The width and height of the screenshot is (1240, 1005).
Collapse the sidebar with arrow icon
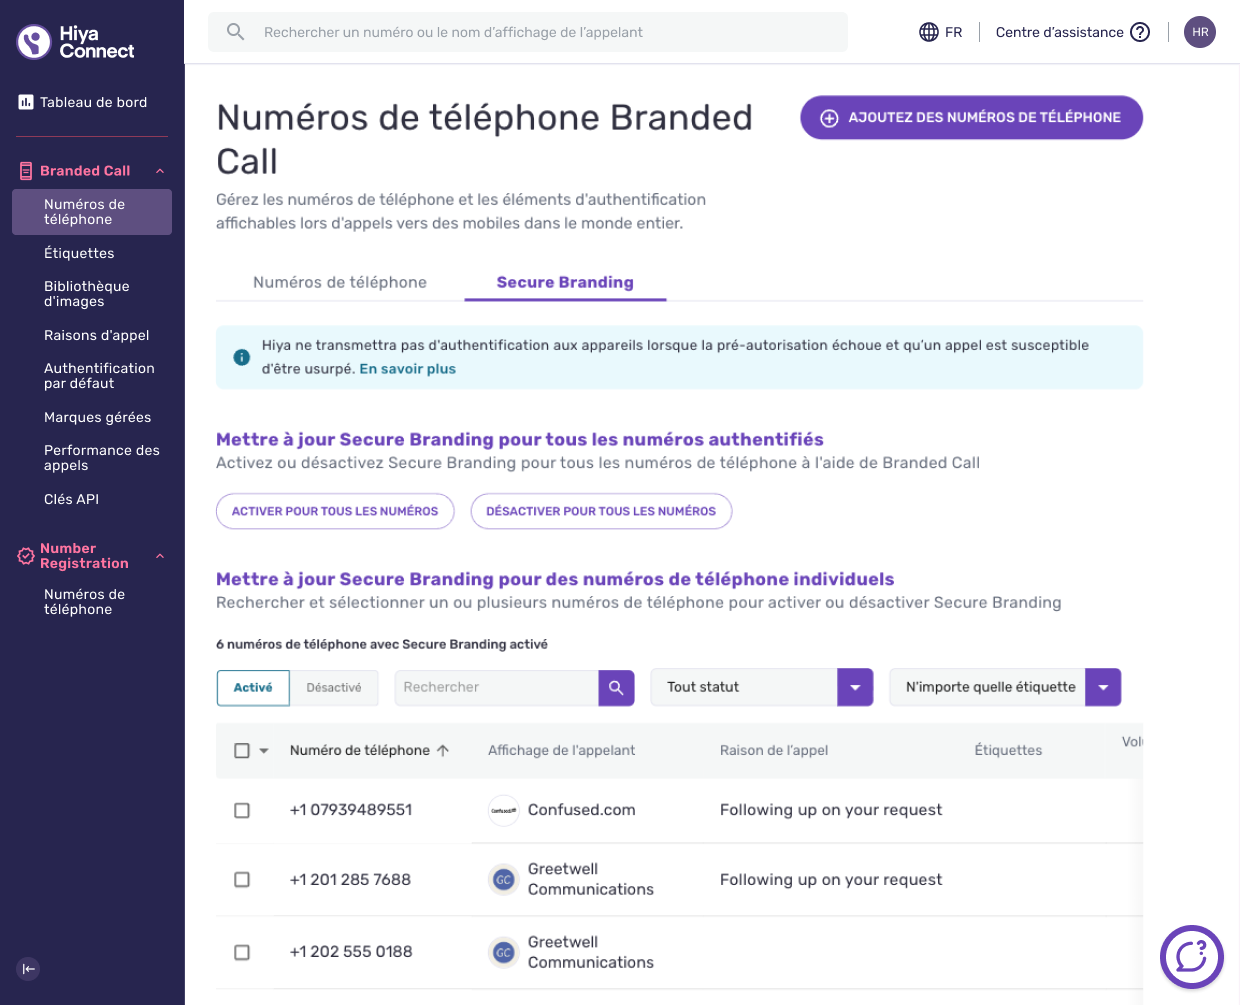(28, 968)
